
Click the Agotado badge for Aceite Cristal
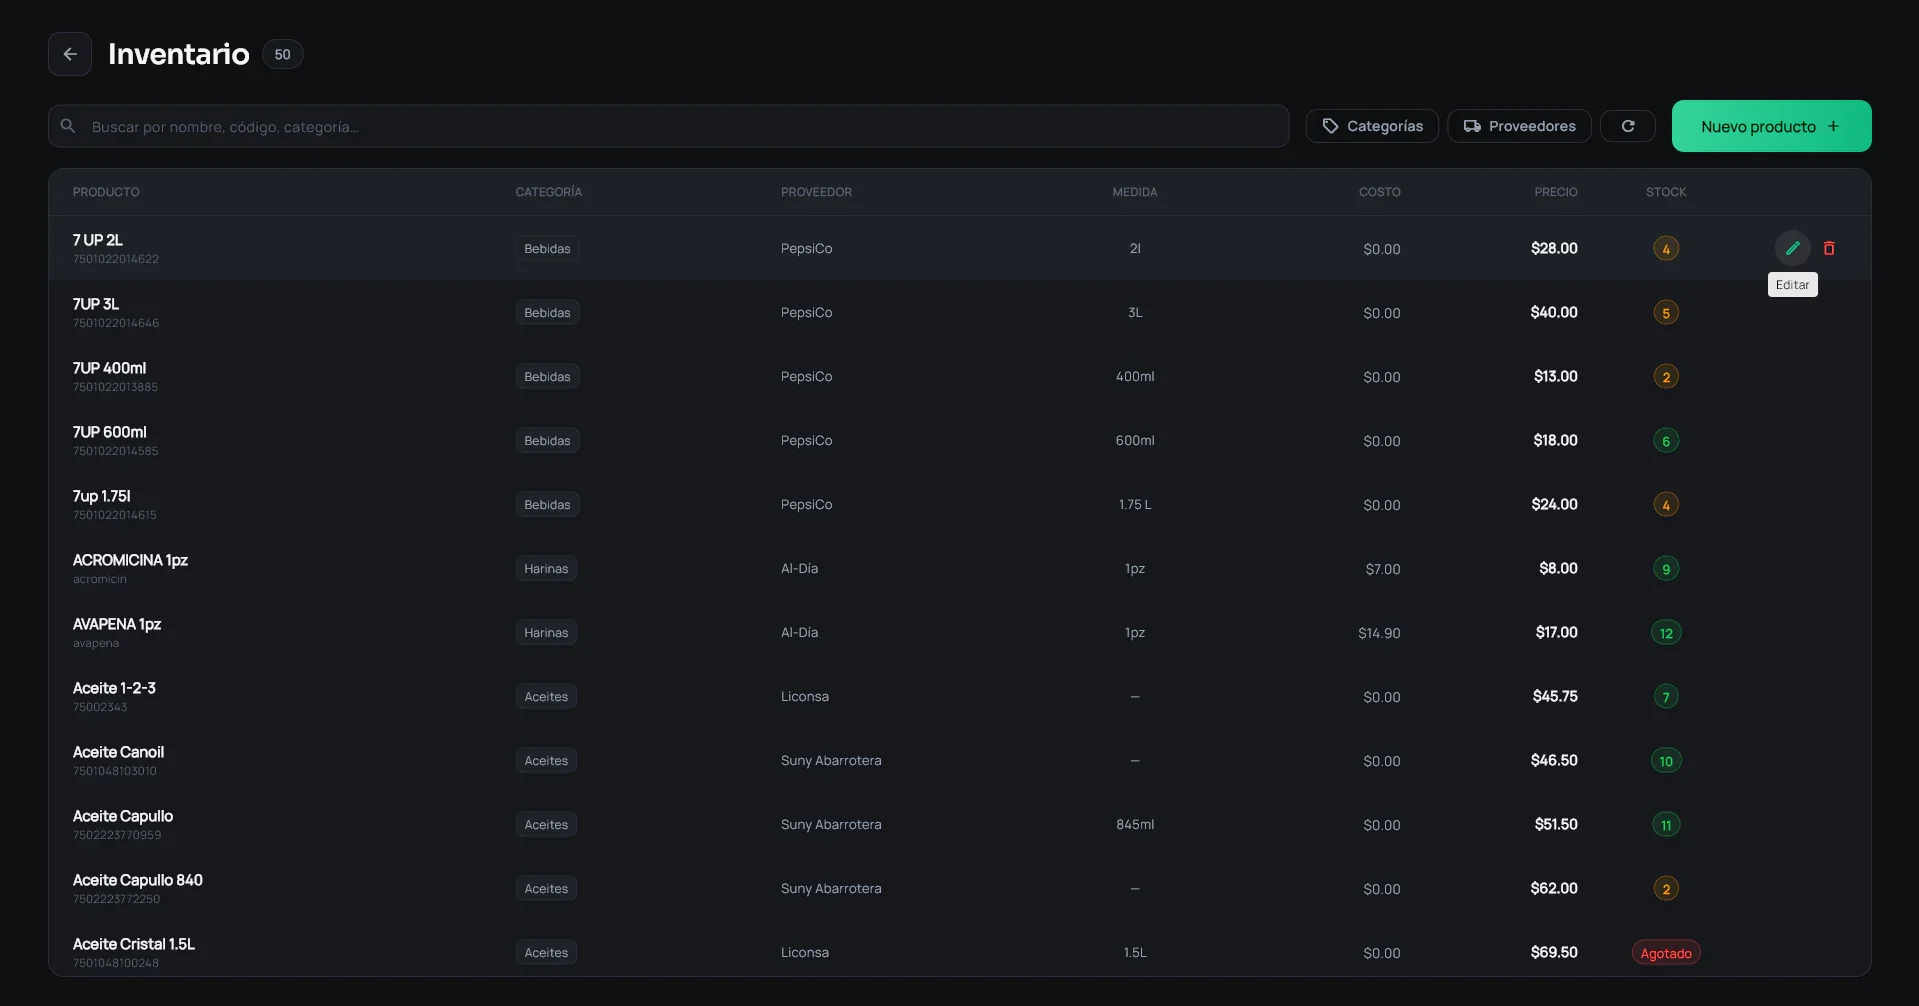pos(1666,953)
